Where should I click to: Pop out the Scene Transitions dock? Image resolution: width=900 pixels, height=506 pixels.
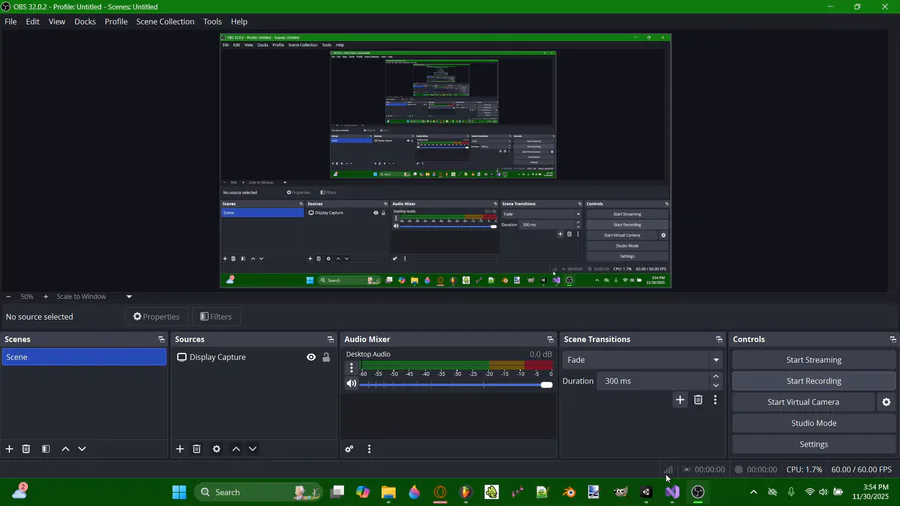pos(719,340)
